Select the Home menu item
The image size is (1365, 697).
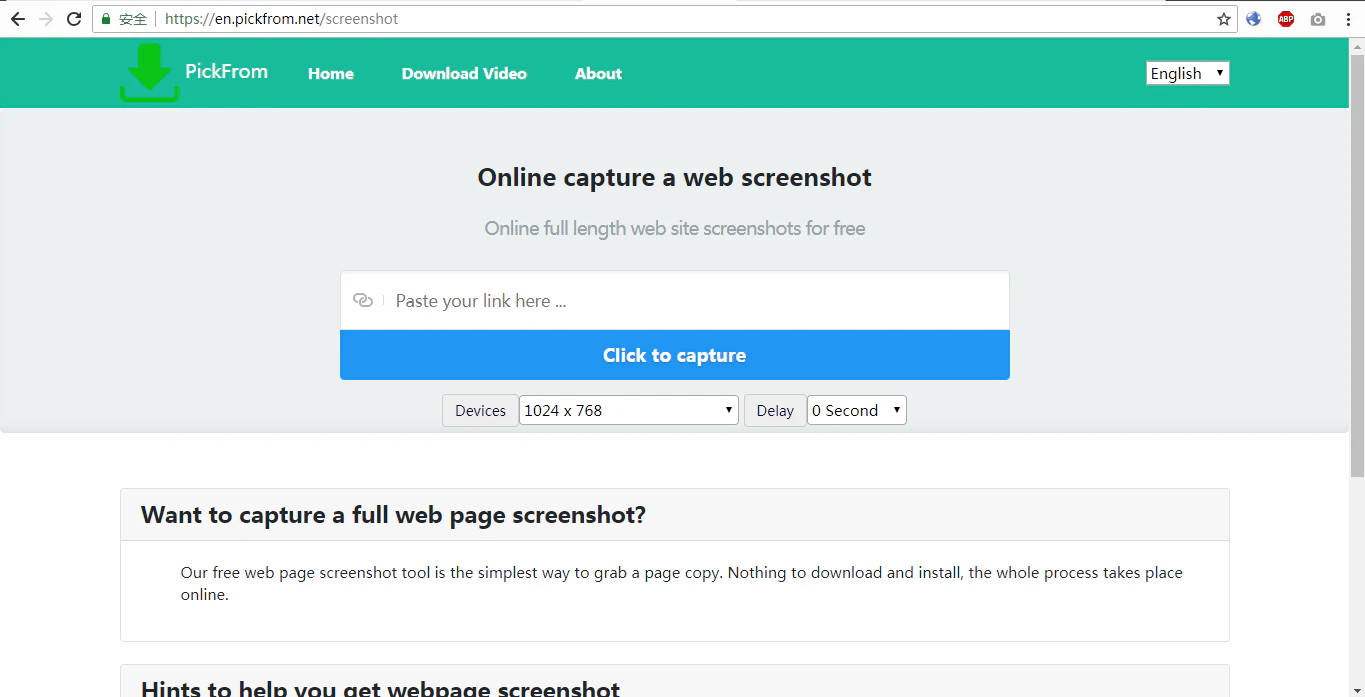pyautogui.click(x=330, y=73)
